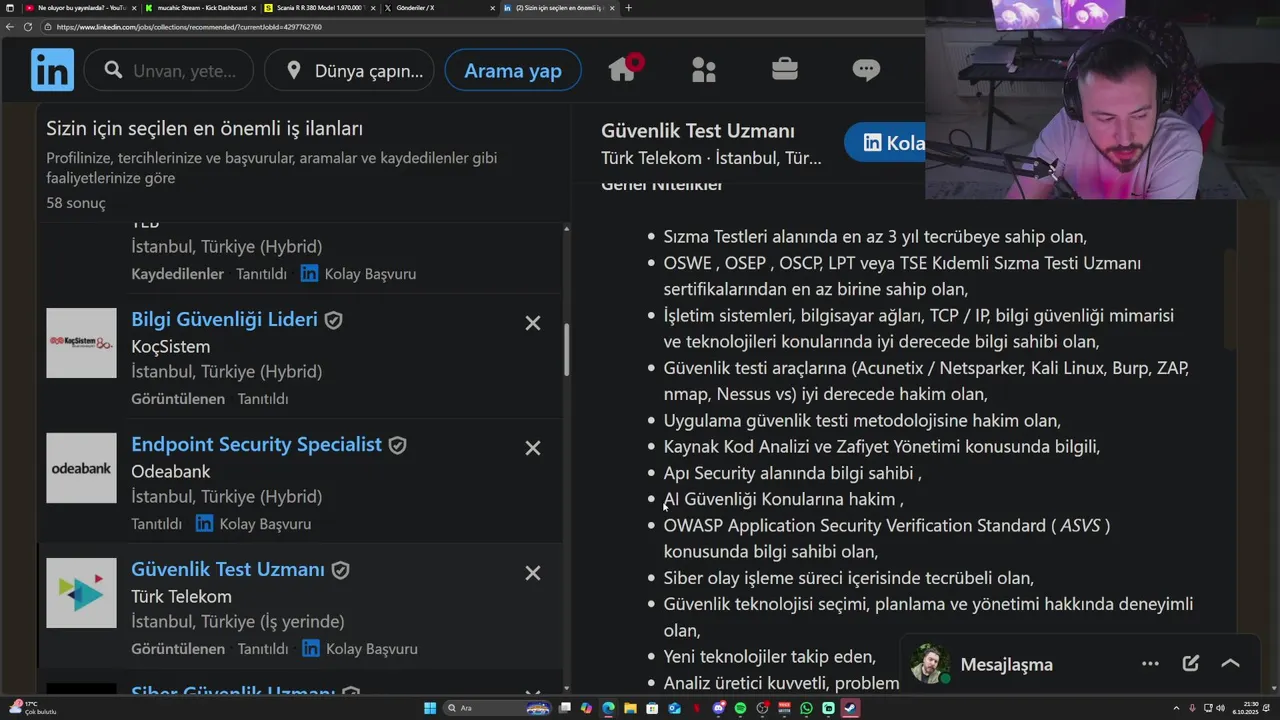This screenshot has width=1280, height=720.
Task: Open Türk Telekom company logo thumbnail
Action: [81, 593]
